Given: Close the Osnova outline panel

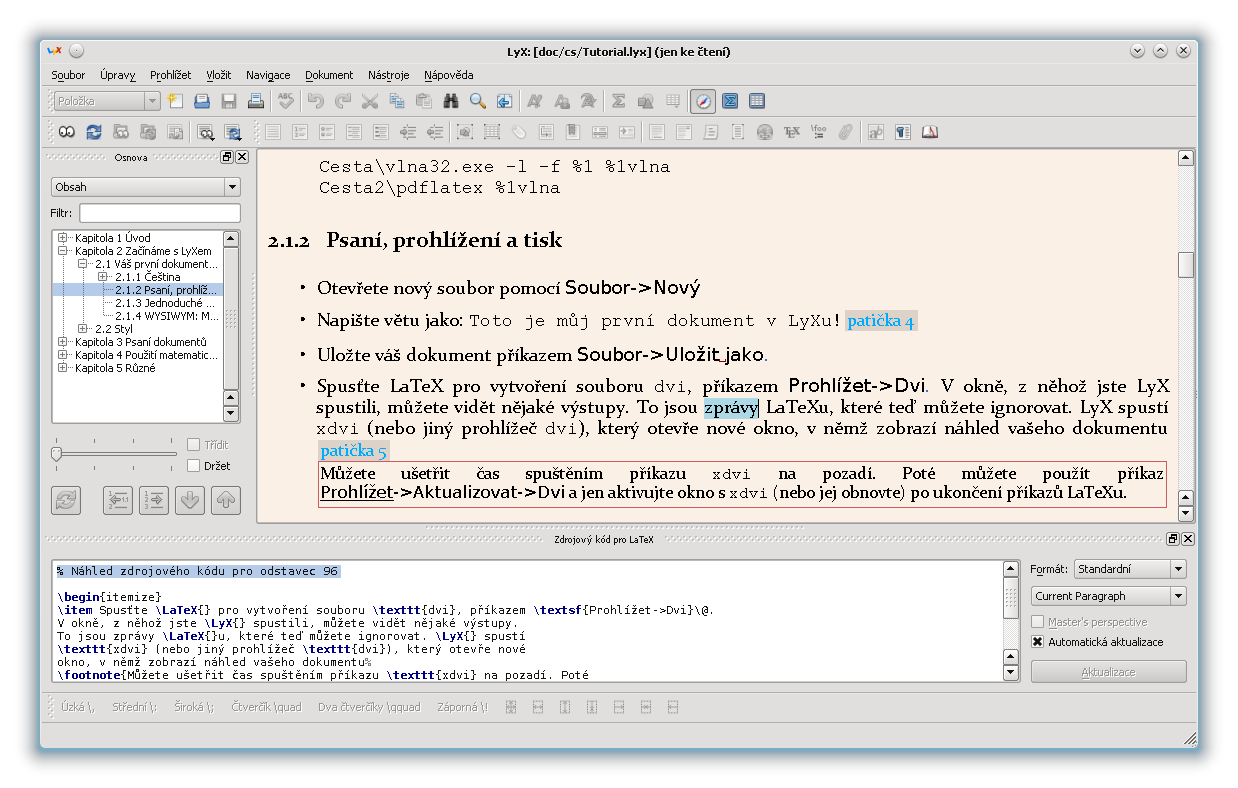Looking at the screenshot, I should [242, 157].
